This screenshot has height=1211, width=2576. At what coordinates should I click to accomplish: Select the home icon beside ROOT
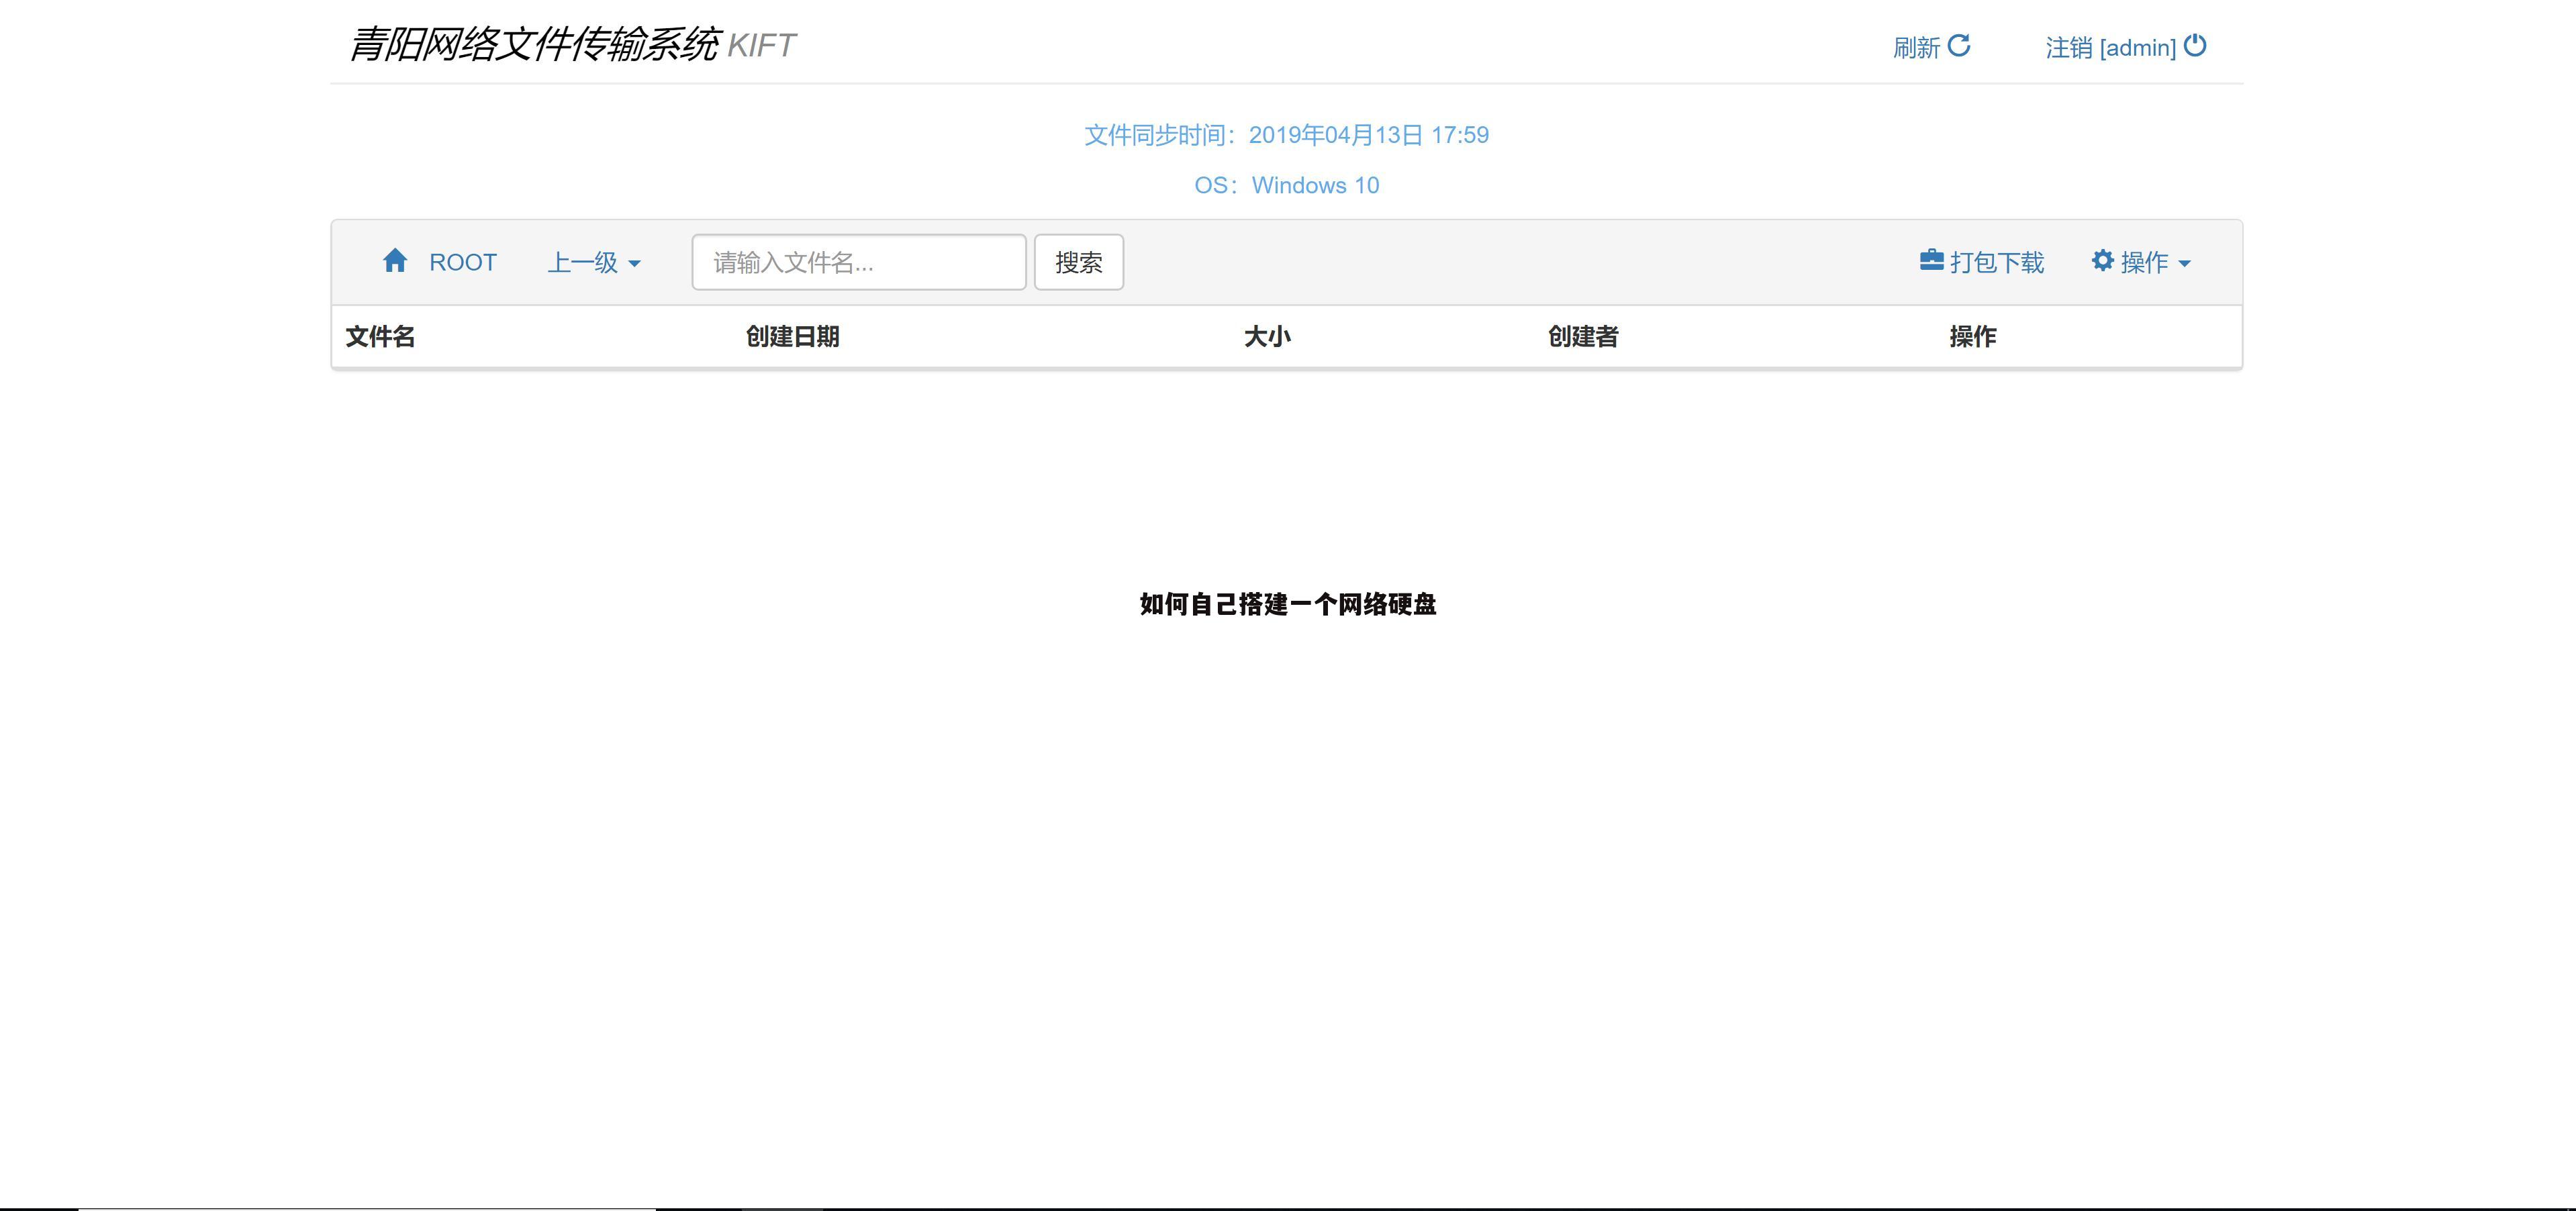pos(396,261)
